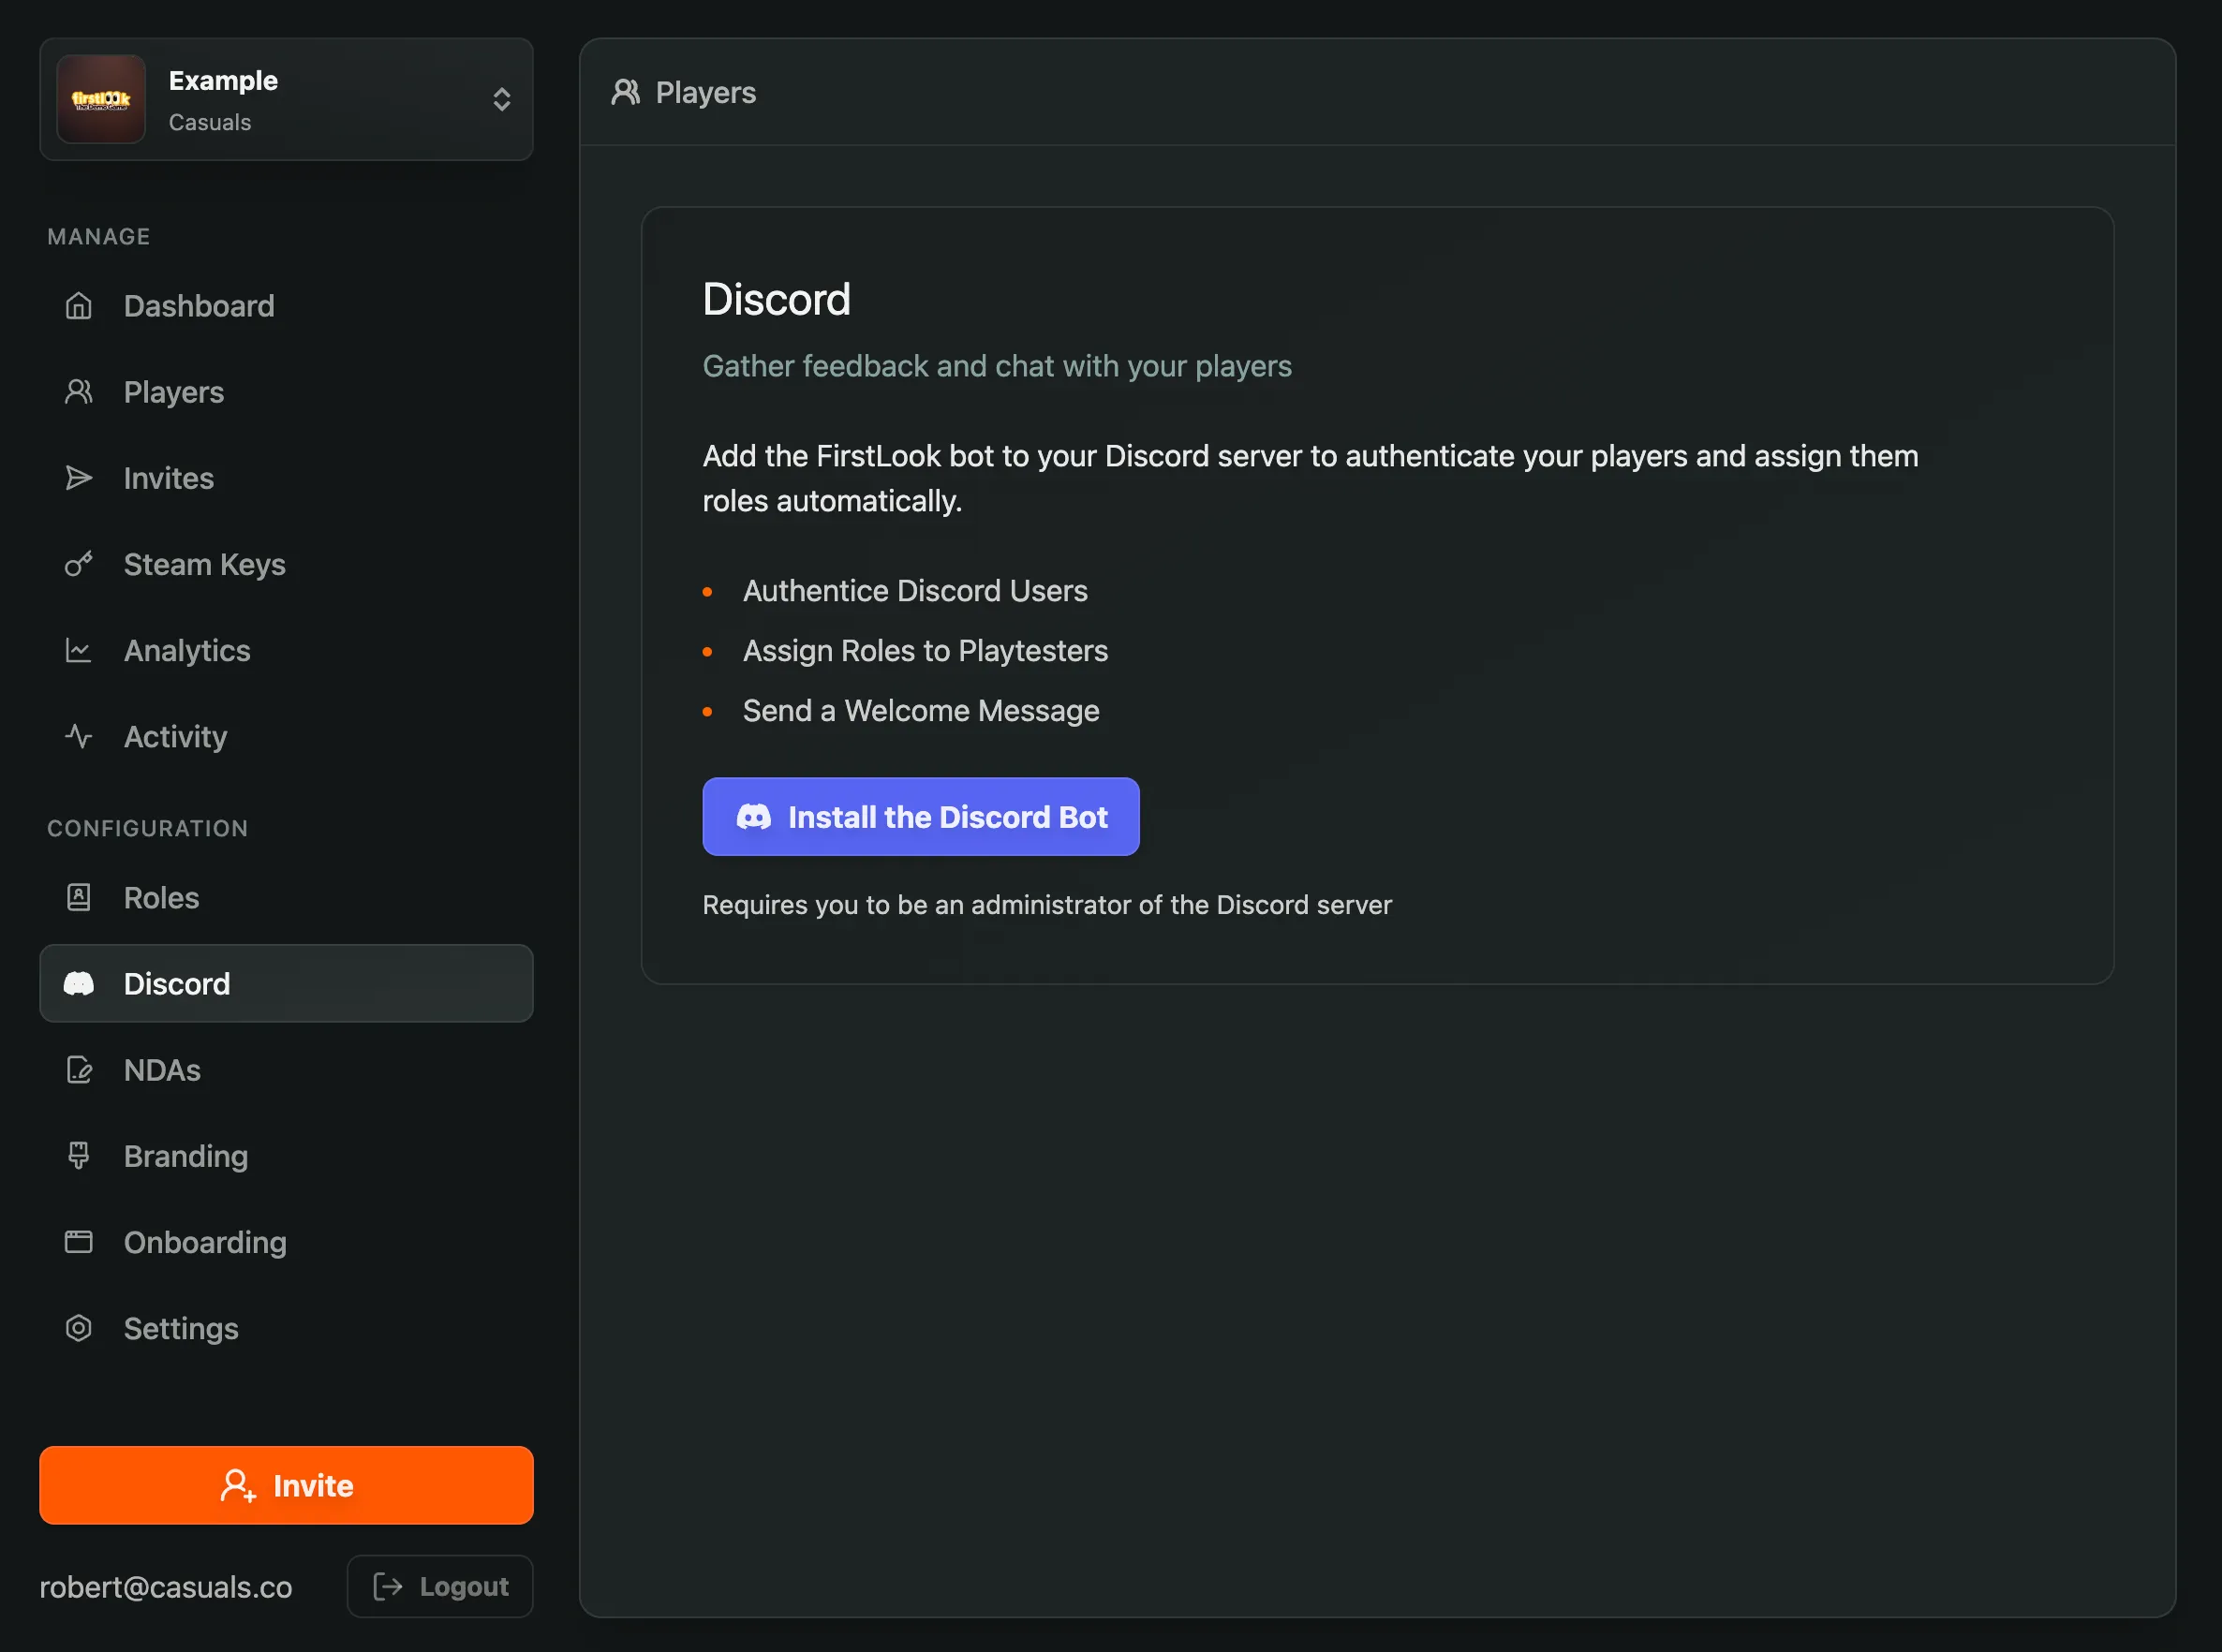The height and width of the screenshot is (1652, 2222).
Task: Click the Example game logo thumbnail
Action: pos(101,99)
